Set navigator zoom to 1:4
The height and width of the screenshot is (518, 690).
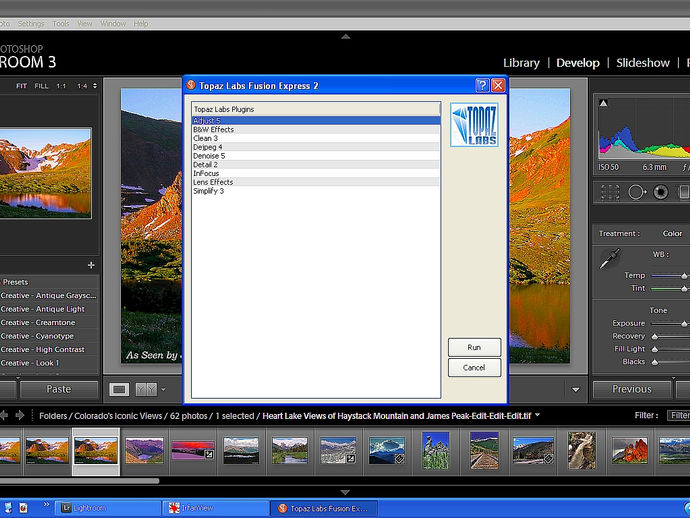click(x=82, y=86)
